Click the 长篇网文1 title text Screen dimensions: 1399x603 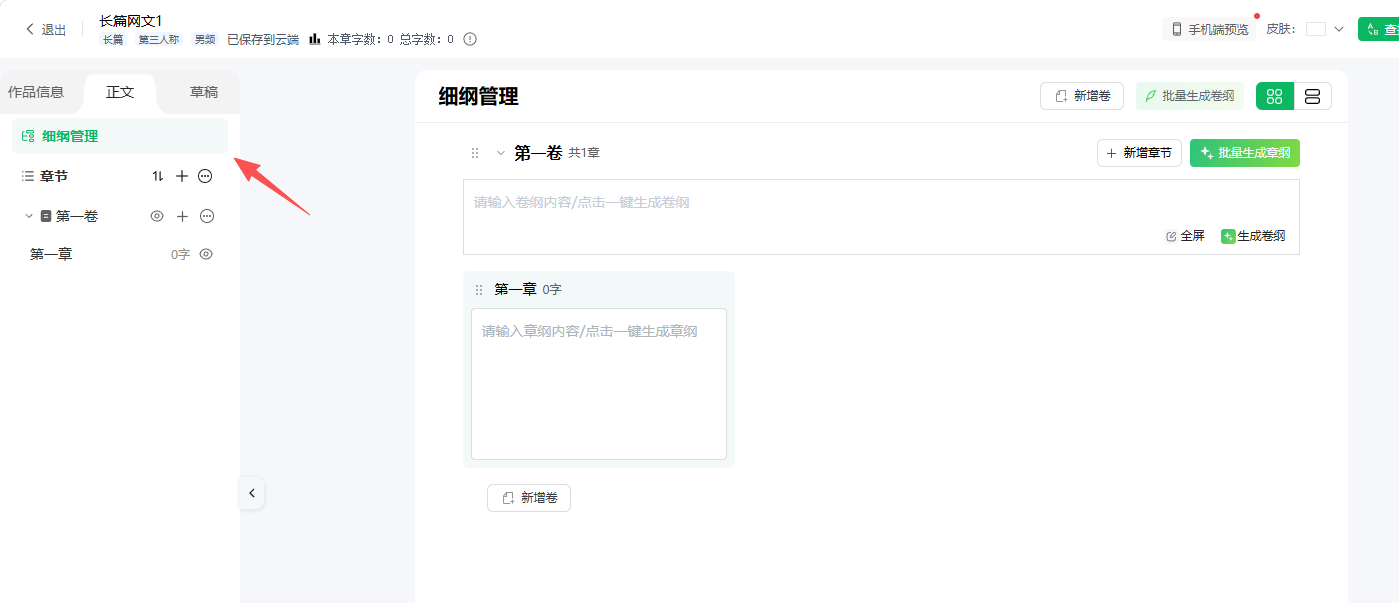coord(131,20)
